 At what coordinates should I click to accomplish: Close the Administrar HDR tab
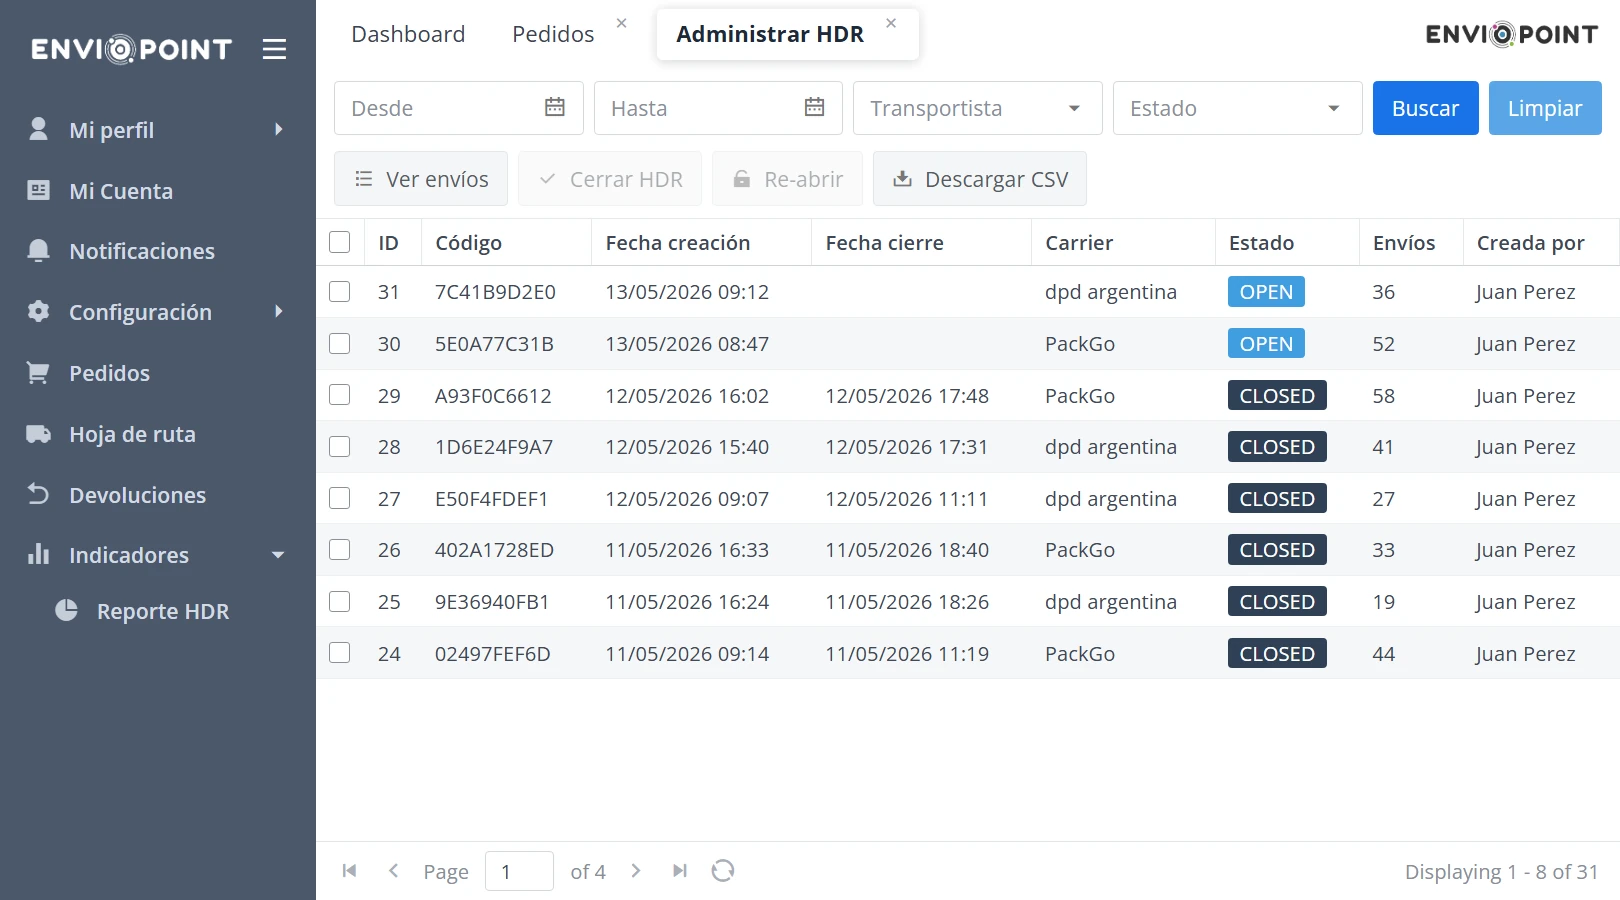tap(891, 23)
